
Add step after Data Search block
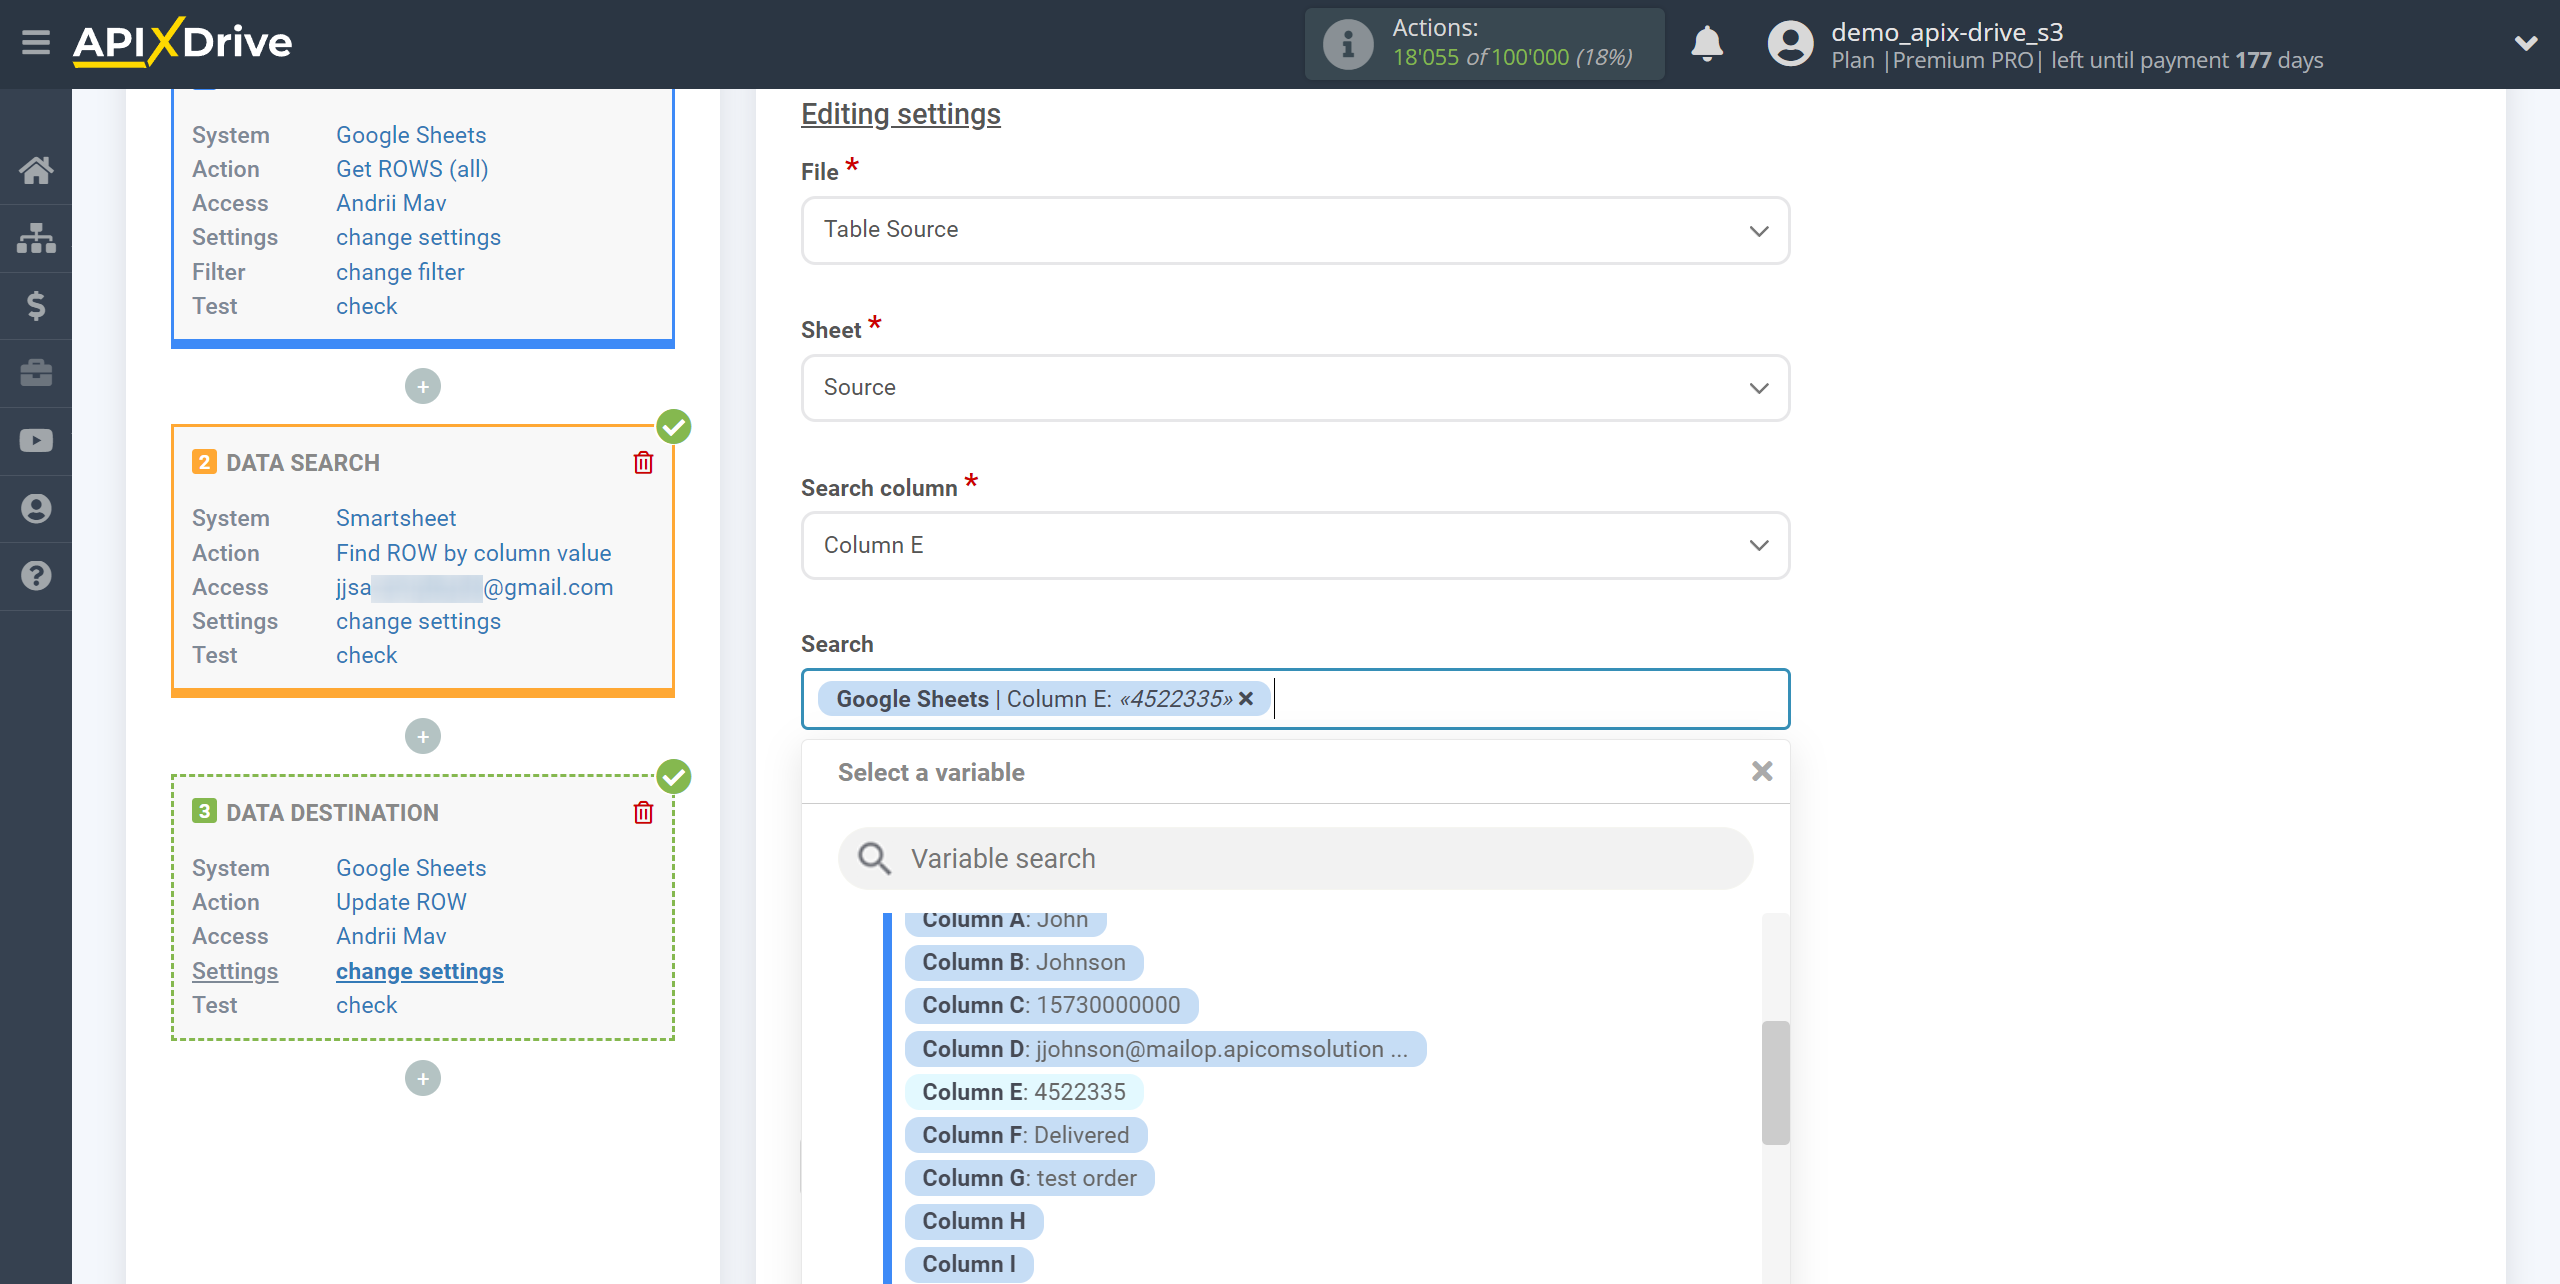(x=423, y=737)
